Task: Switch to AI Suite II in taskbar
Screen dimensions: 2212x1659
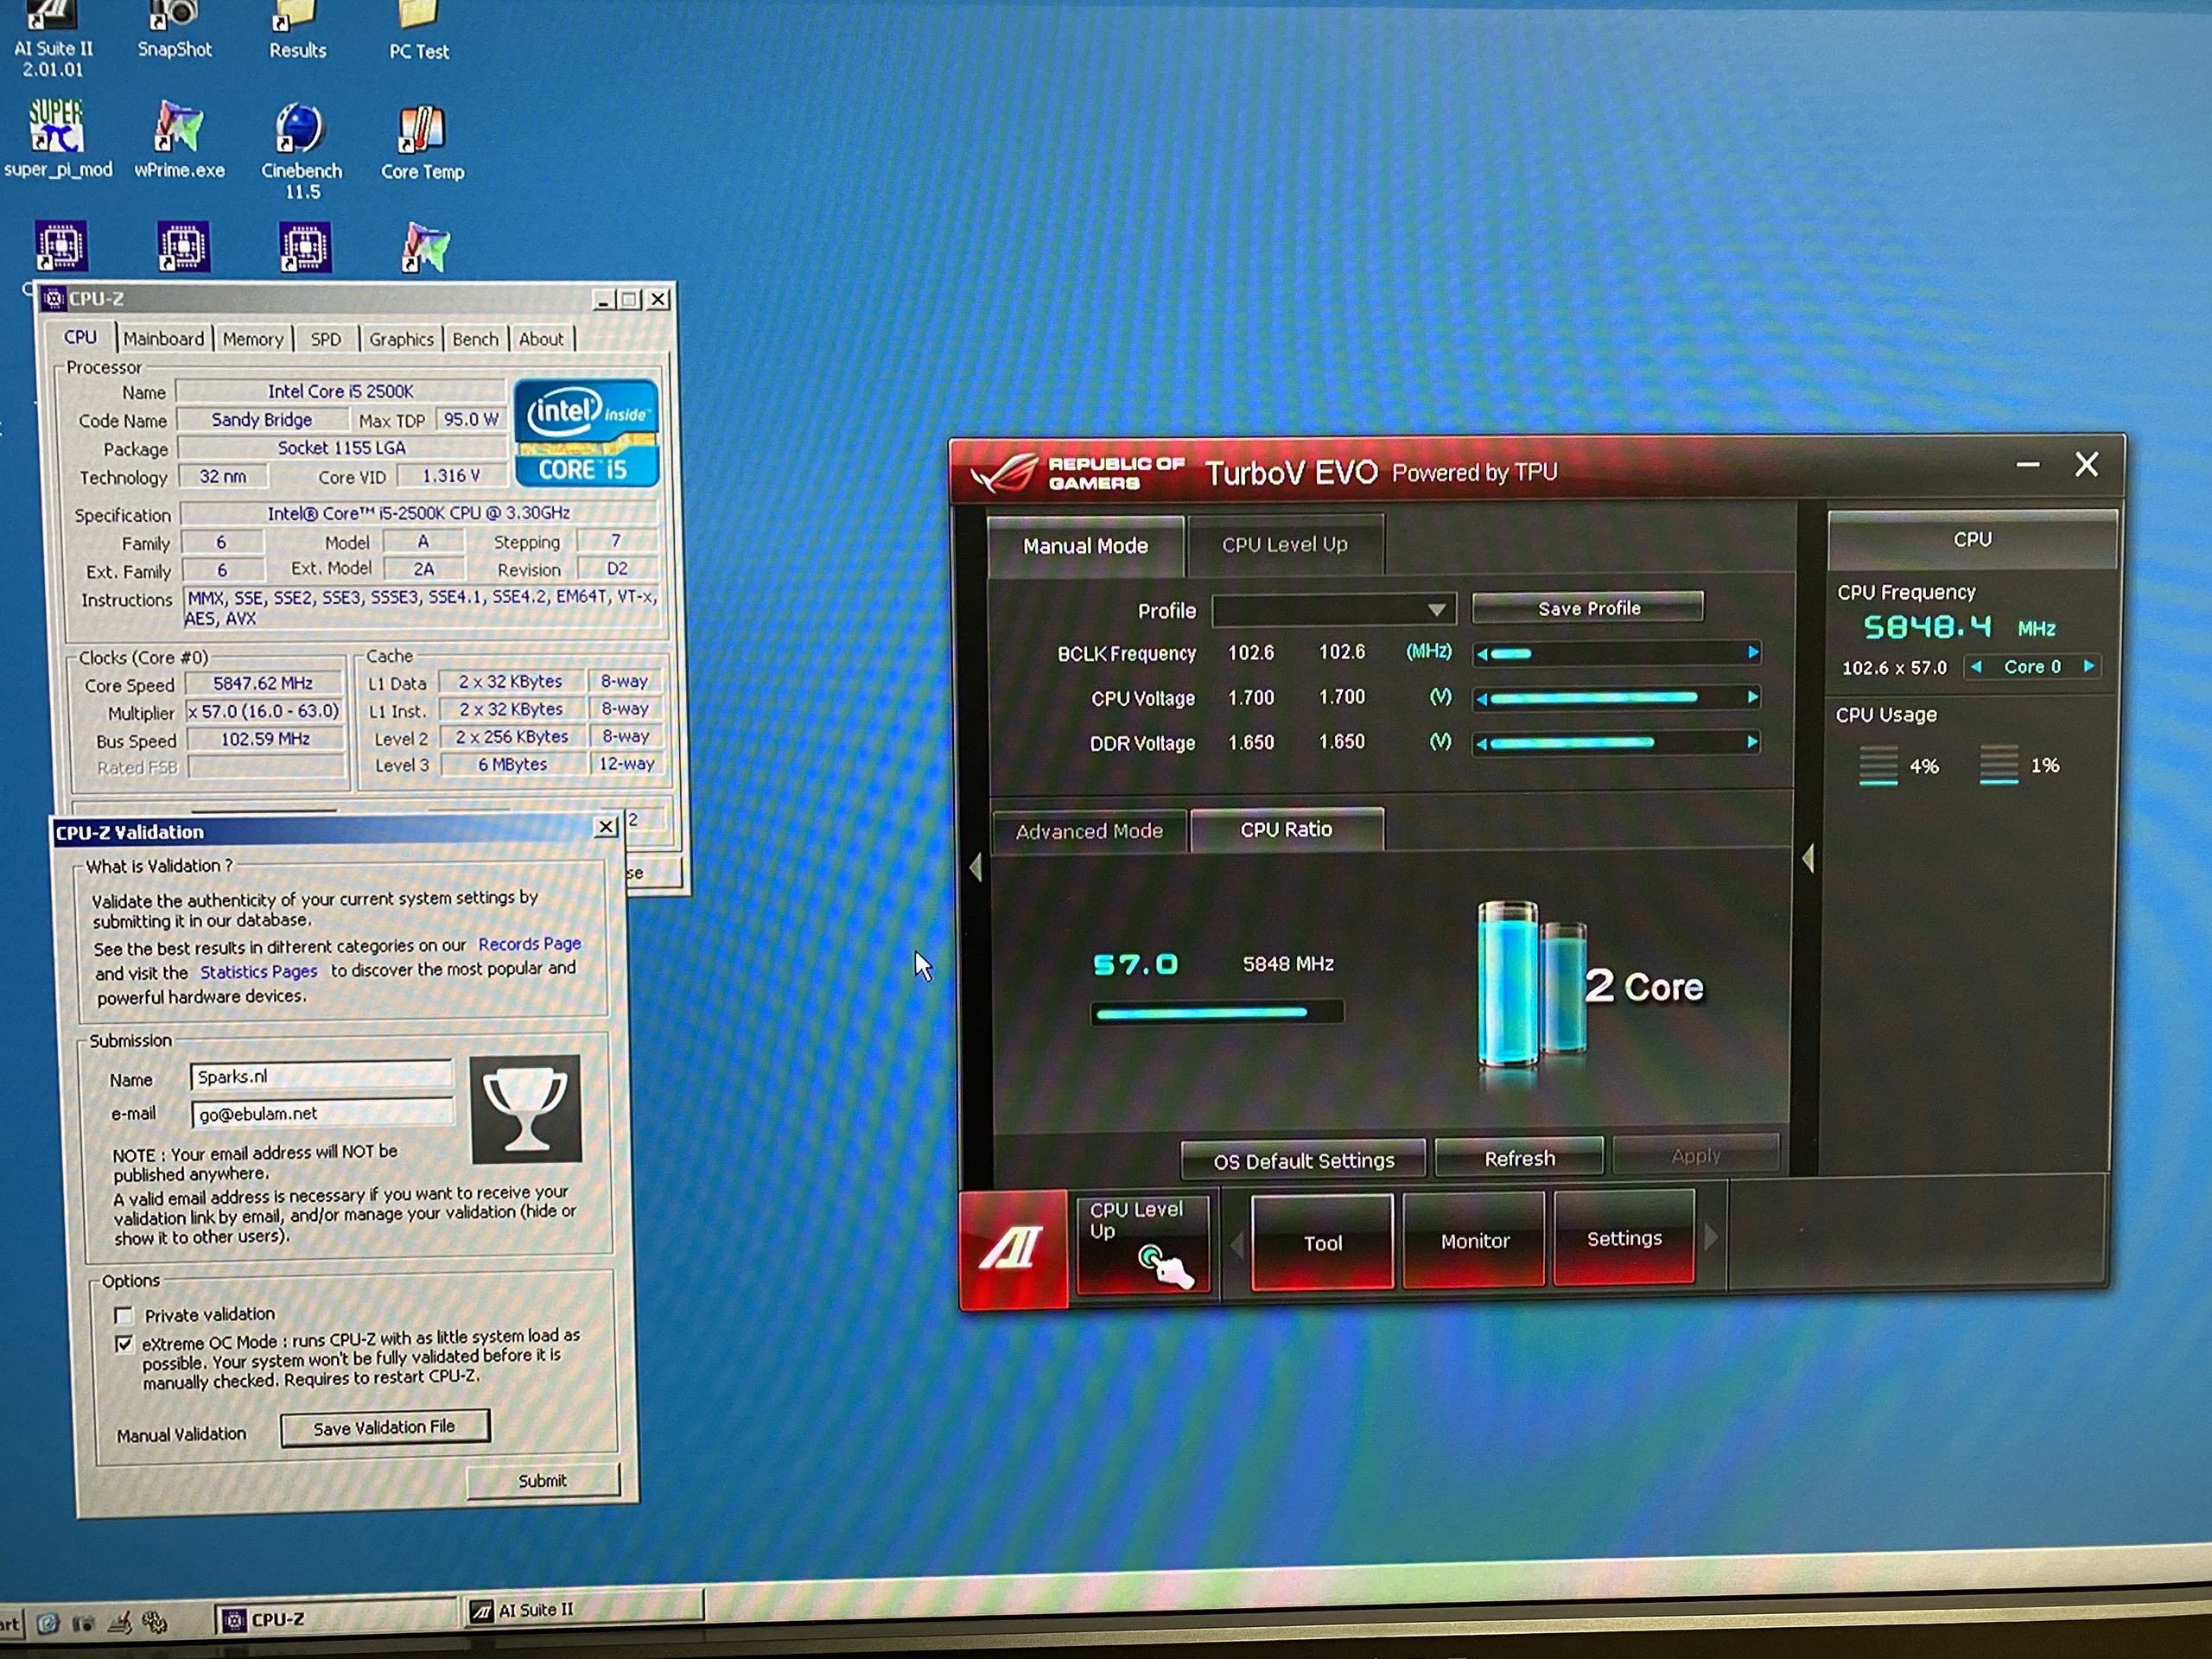Action: click(585, 1610)
